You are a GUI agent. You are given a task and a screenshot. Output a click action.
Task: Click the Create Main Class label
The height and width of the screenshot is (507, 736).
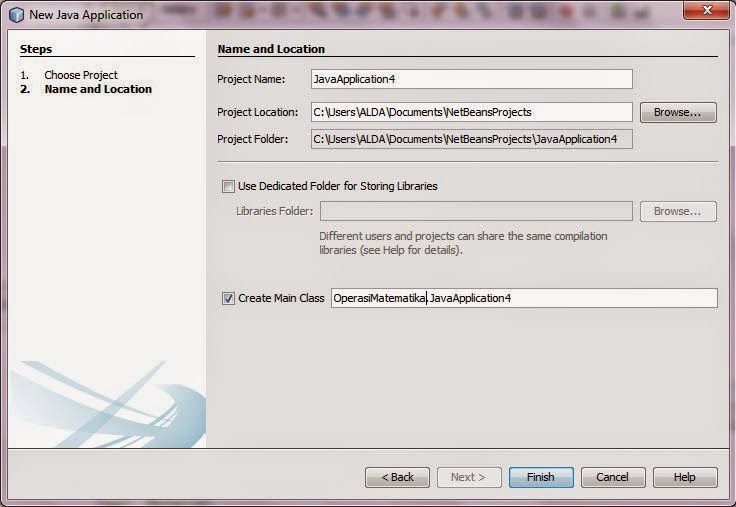(281, 298)
